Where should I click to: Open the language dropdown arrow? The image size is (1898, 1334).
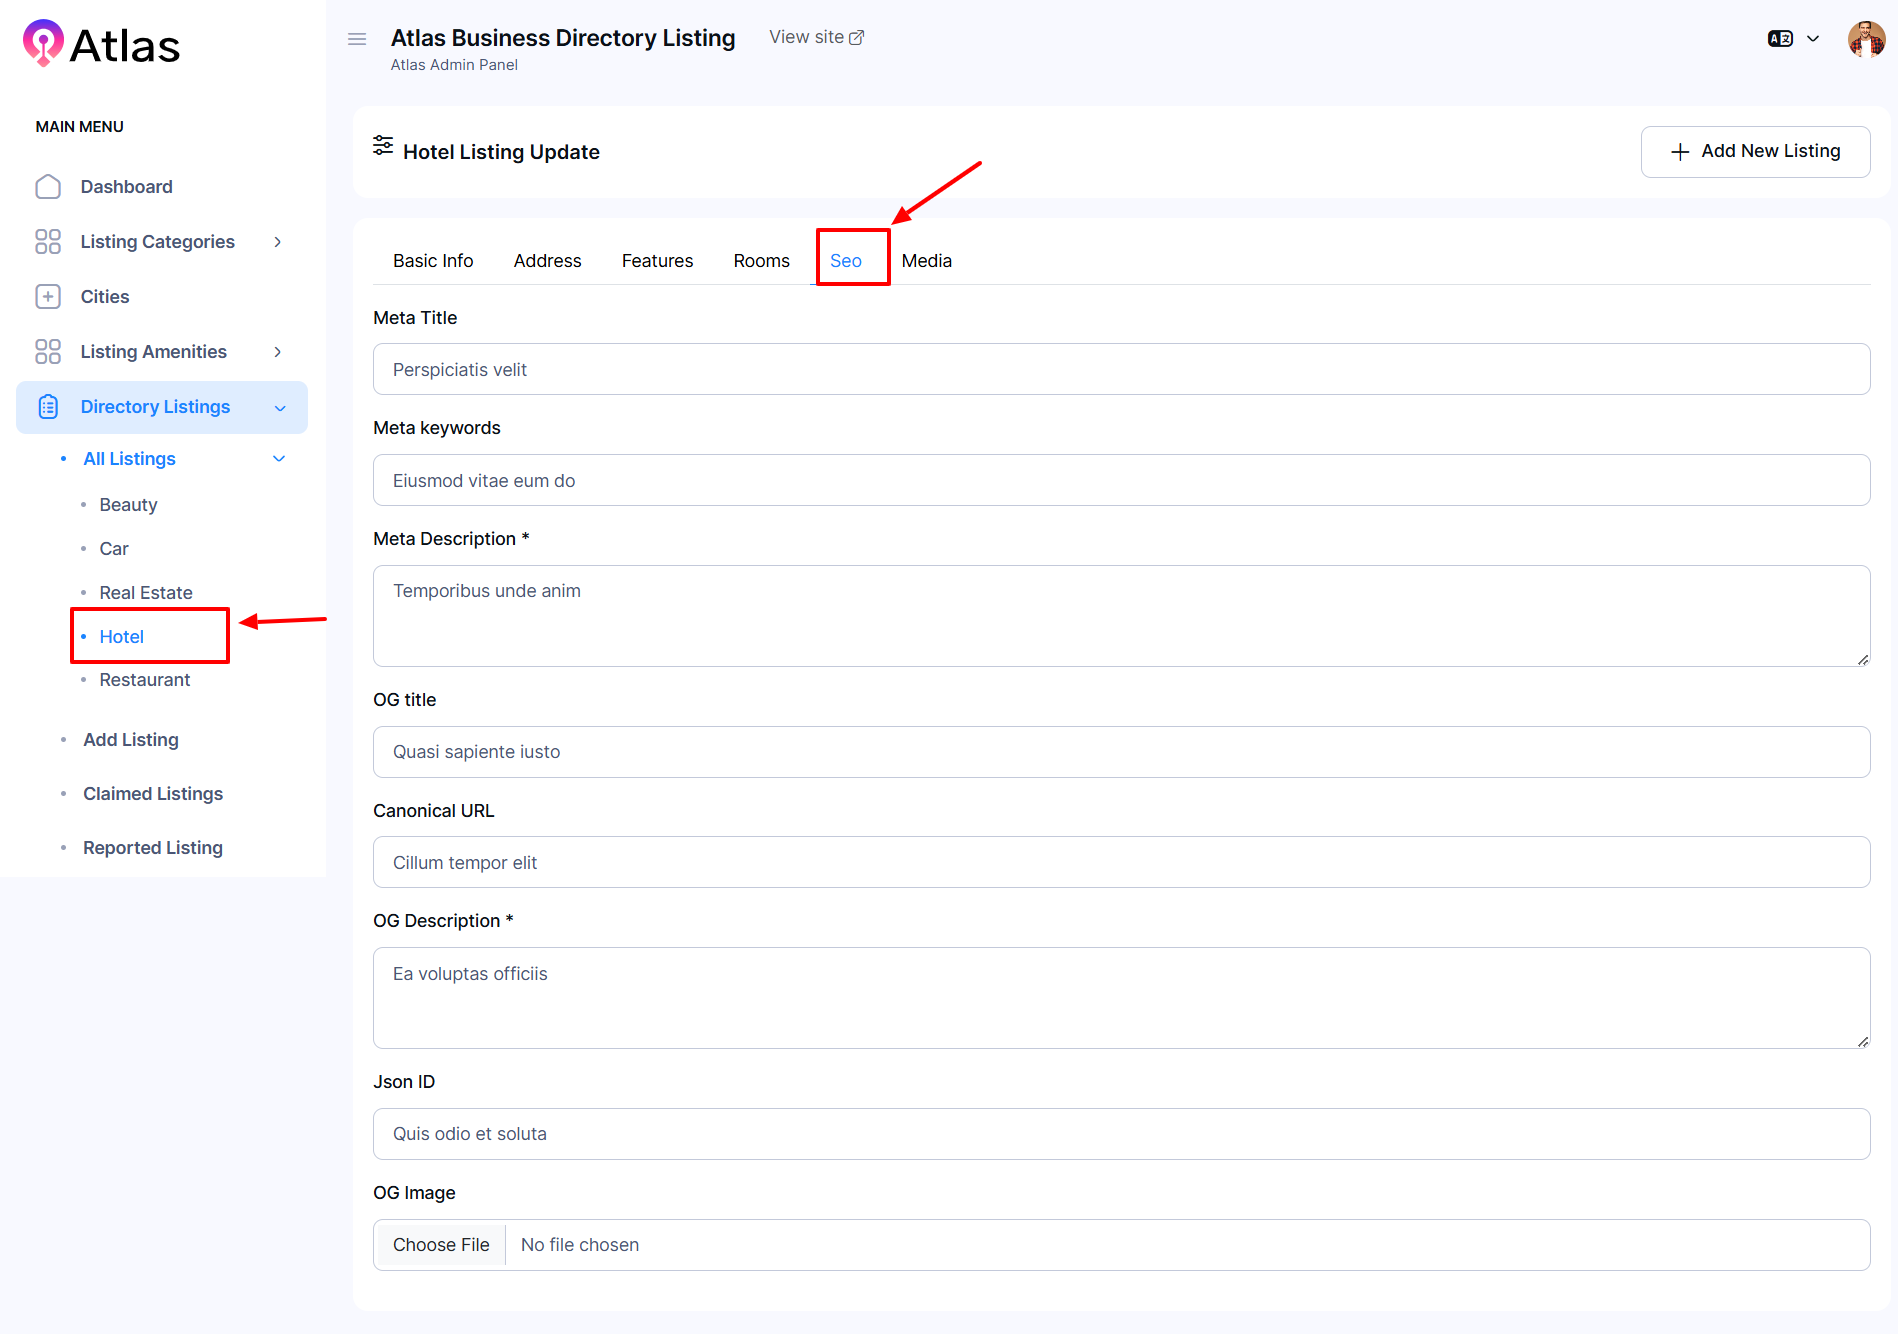pos(1813,39)
